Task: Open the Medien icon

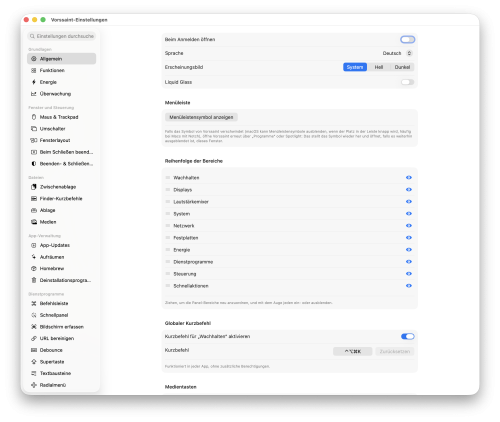Action: pyautogui.click(x=34, y=222)
